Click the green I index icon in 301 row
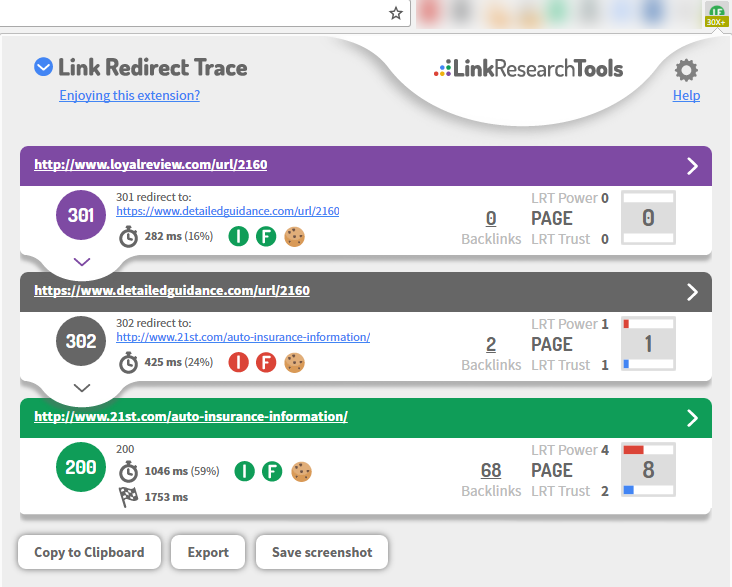 [x=239, y=236]
